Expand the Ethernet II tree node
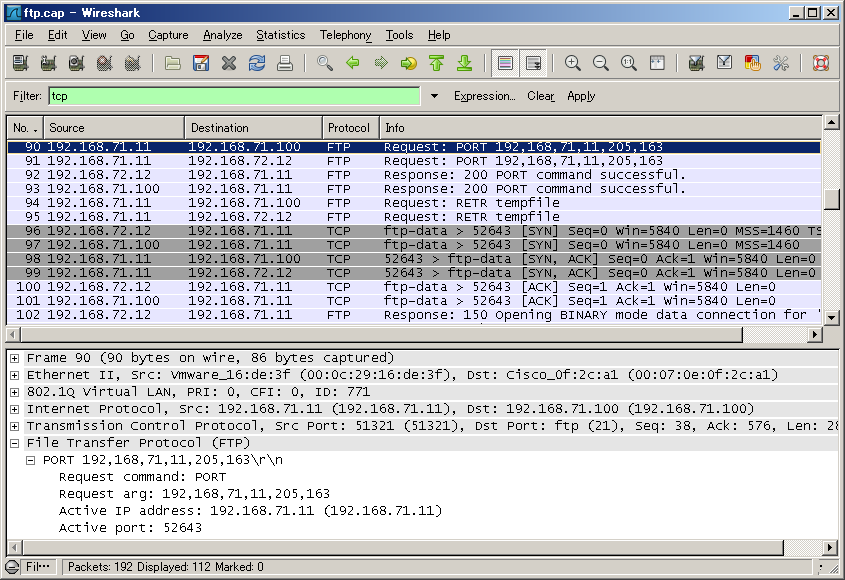 pyautogui.click(x=15, y=375)
